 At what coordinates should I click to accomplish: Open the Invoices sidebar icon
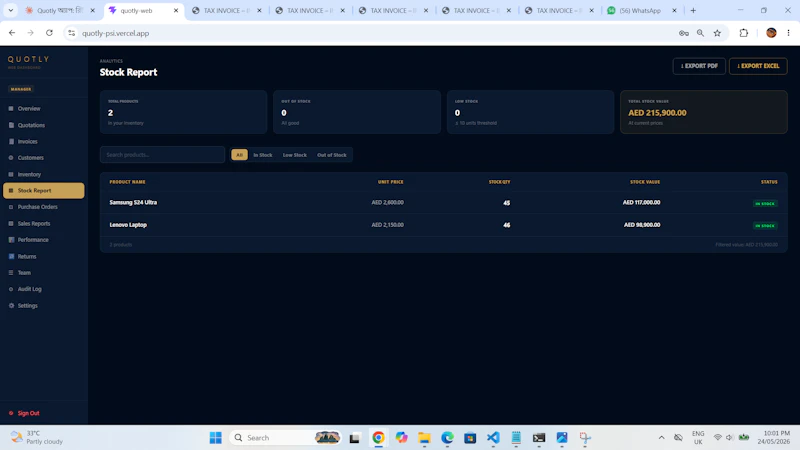click(x=11, y=141)
